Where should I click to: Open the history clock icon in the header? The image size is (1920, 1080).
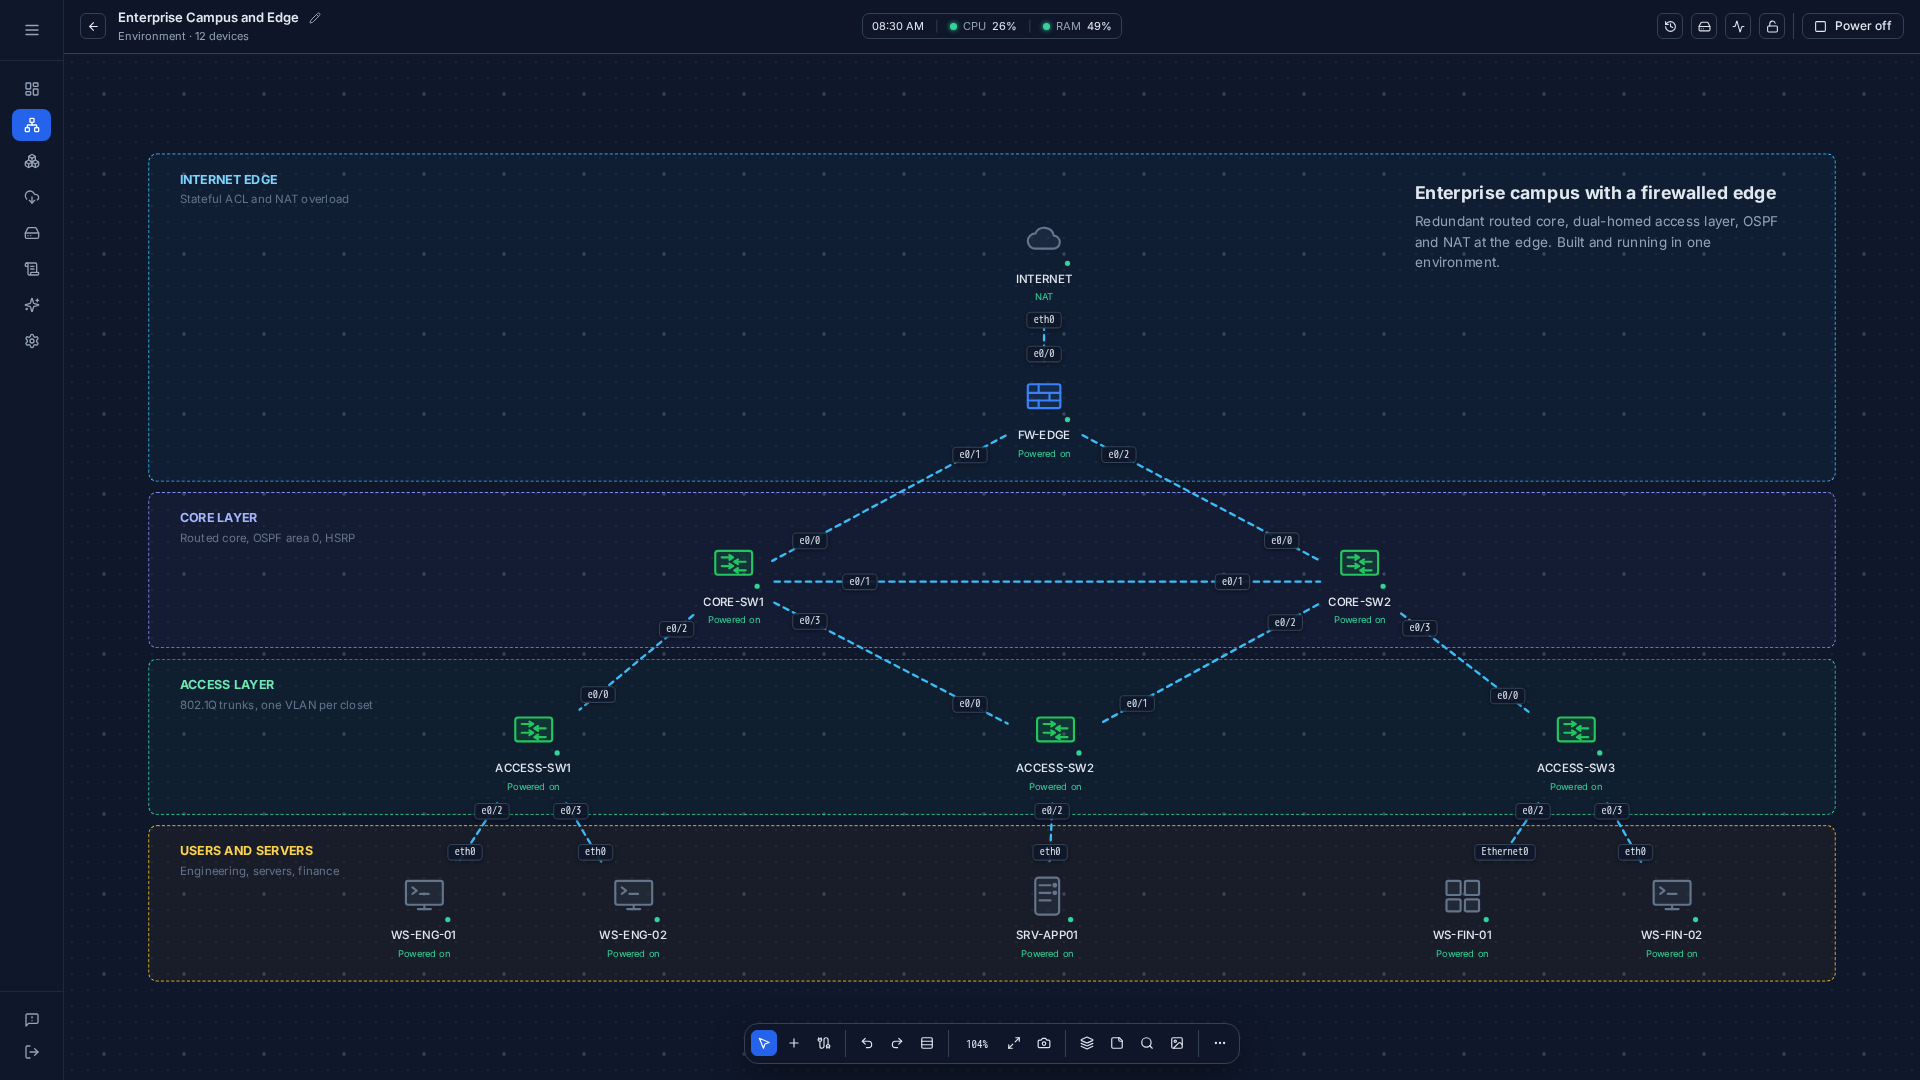1670,26
